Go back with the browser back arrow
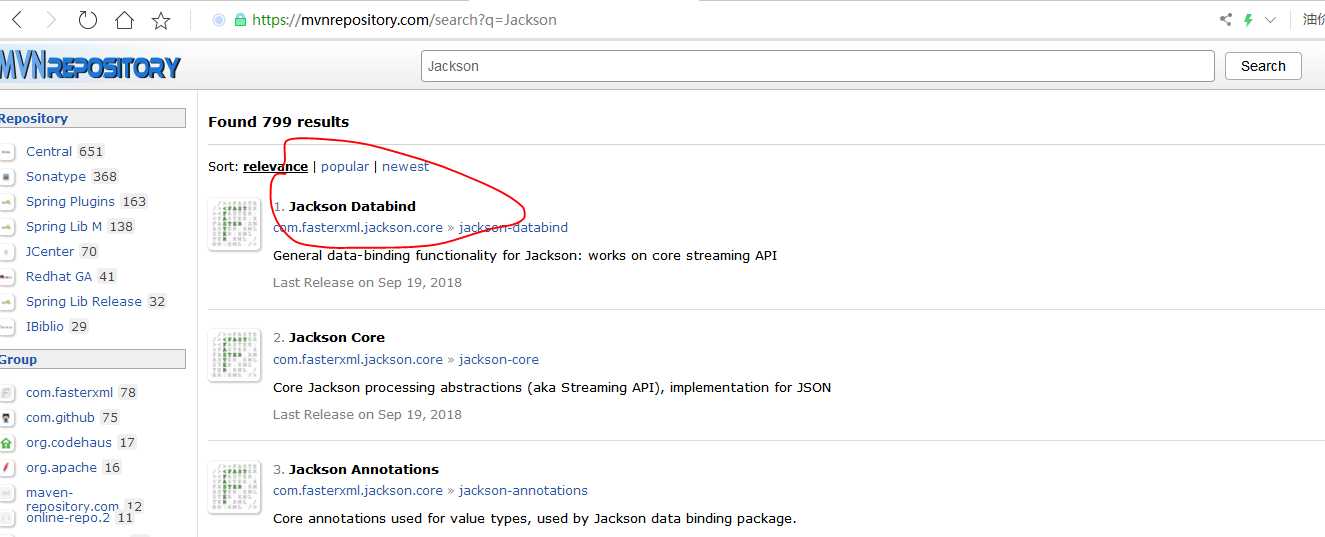 [18, 19]
